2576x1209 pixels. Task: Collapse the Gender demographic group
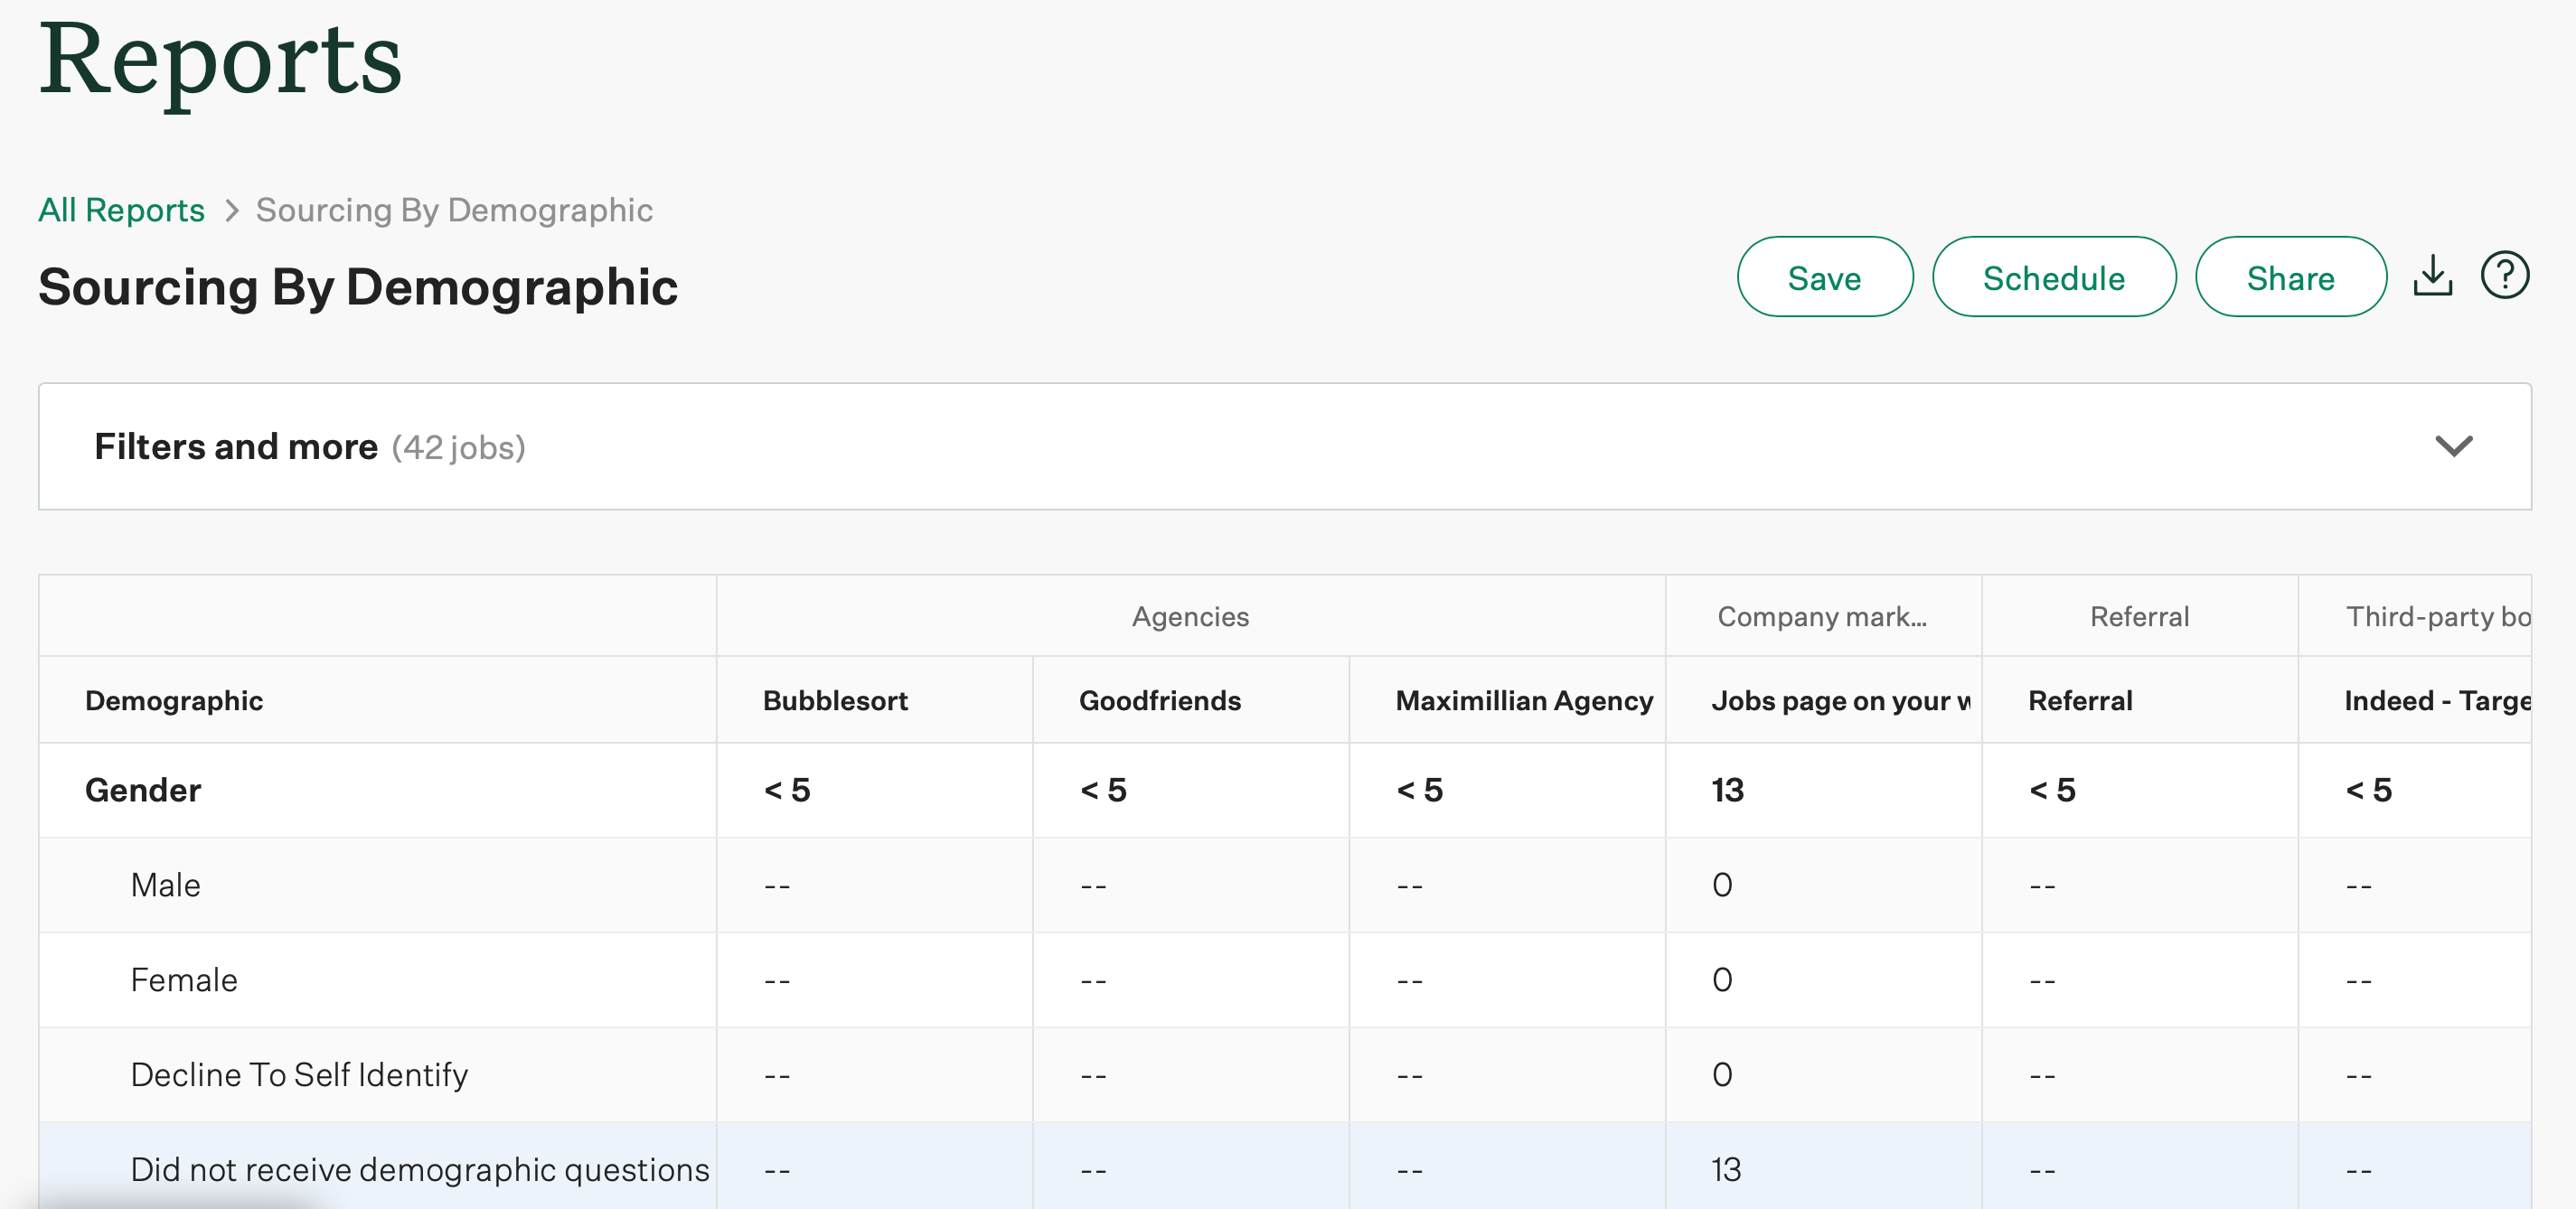pyautogui.click(x=142, y=790)
